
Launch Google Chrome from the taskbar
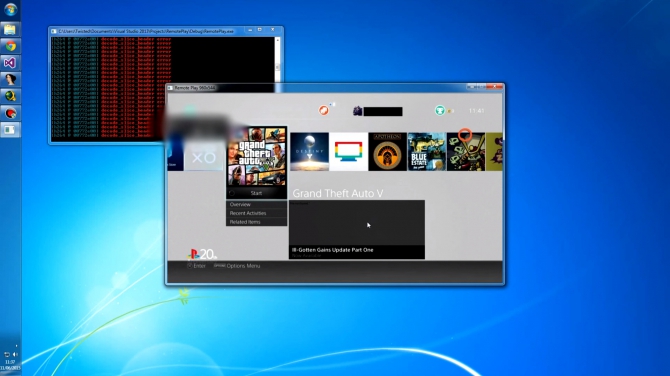10,46
